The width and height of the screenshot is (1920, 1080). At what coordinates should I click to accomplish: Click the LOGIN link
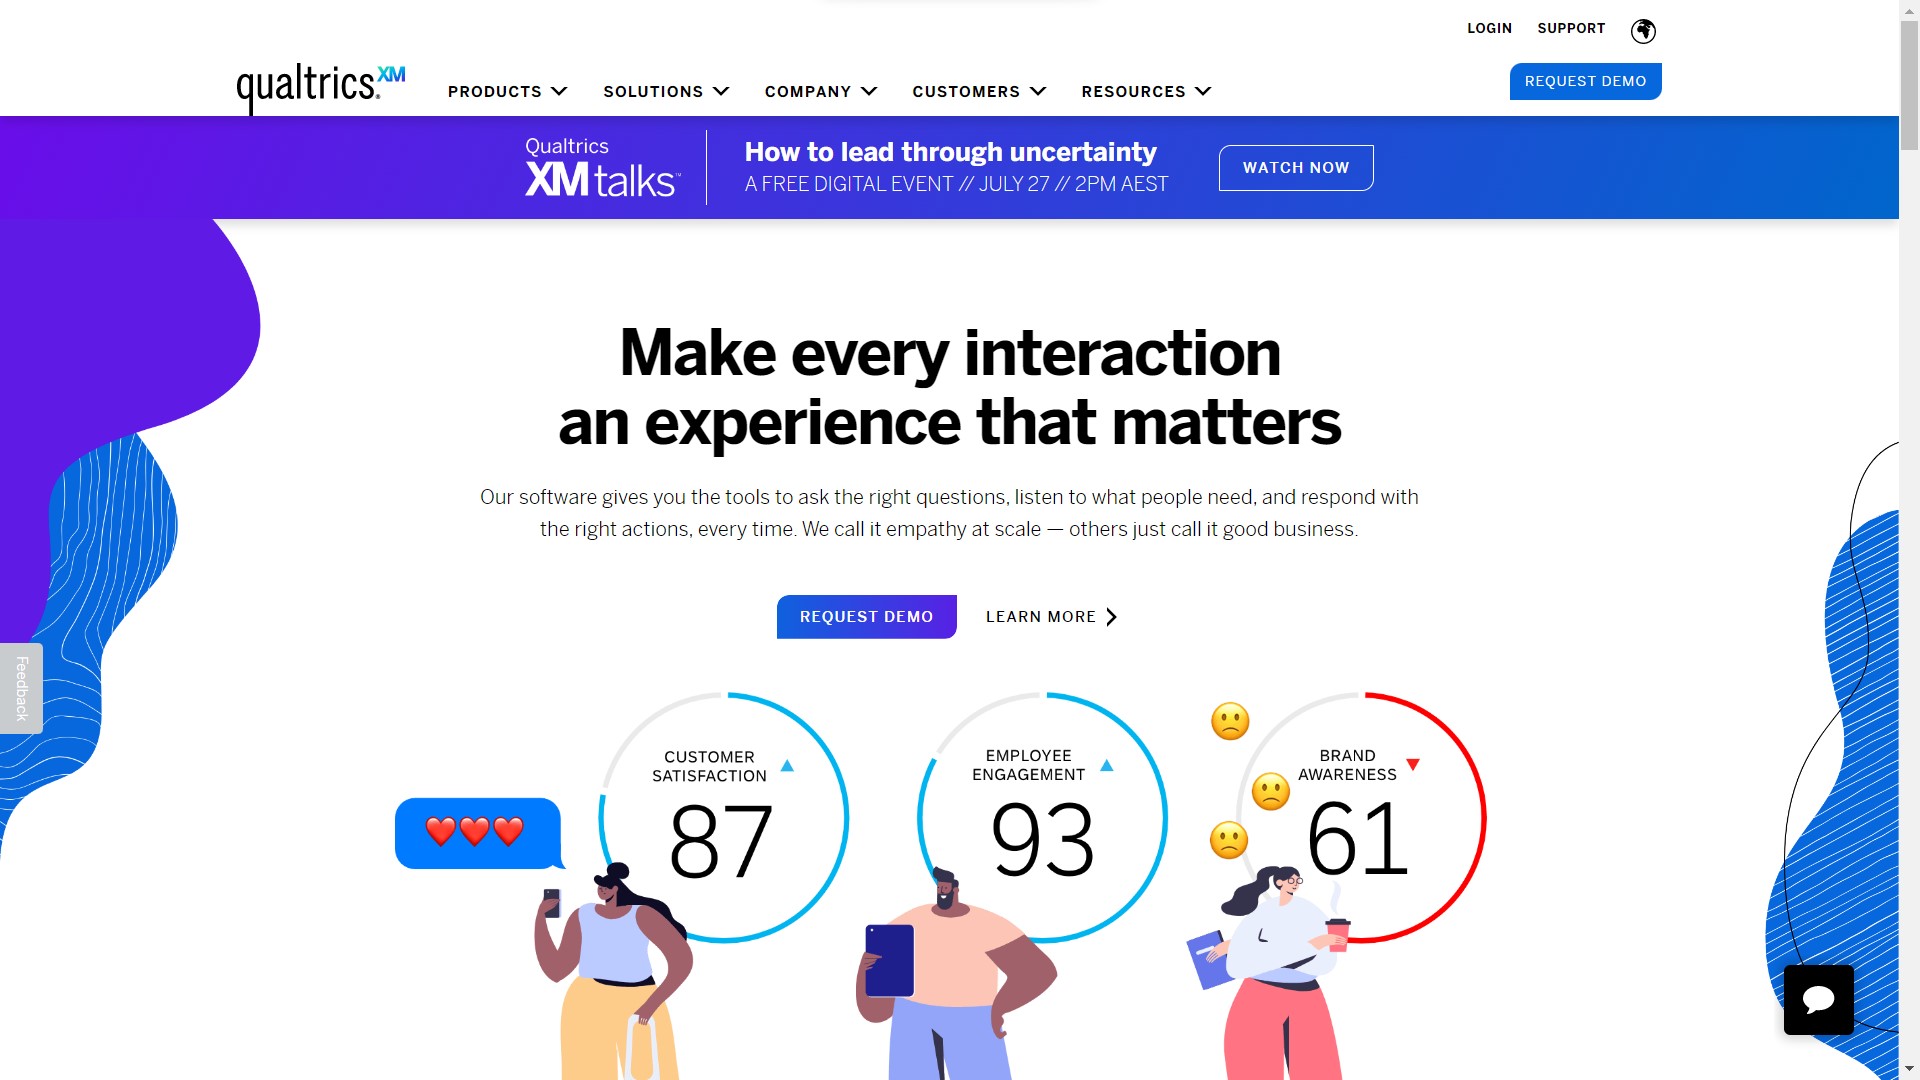(x=1489, y=28)
